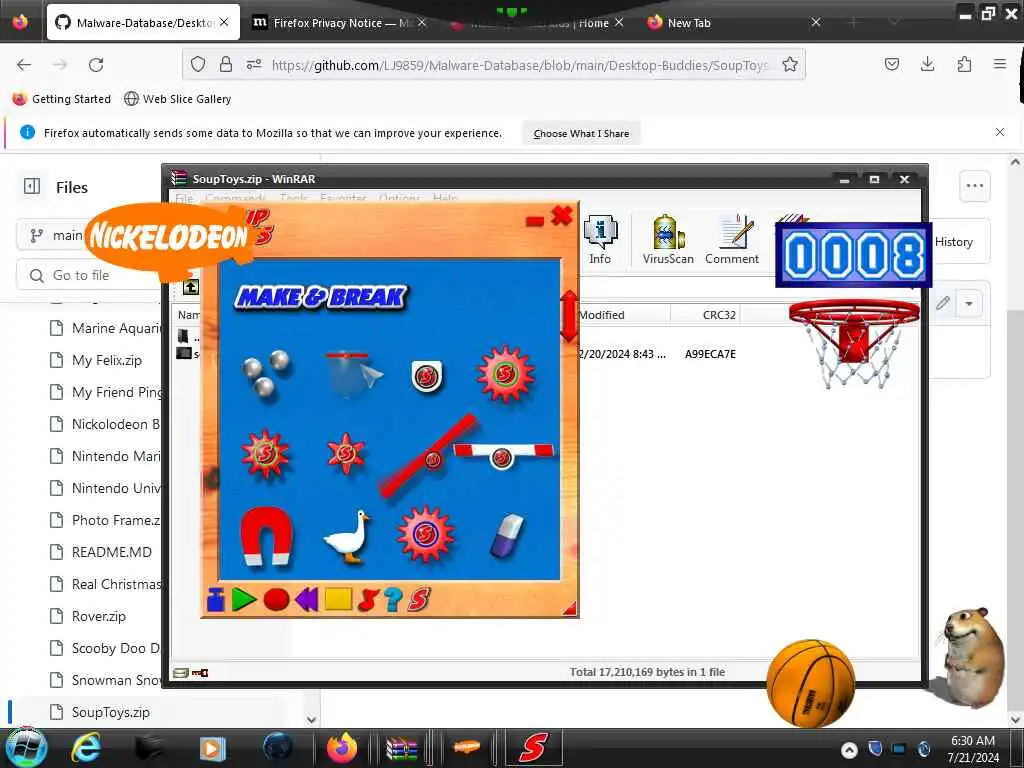Click the 0008 score counter
Image resolution: width=1024 pixels, height=768 pixels.
tap(854, 255)
